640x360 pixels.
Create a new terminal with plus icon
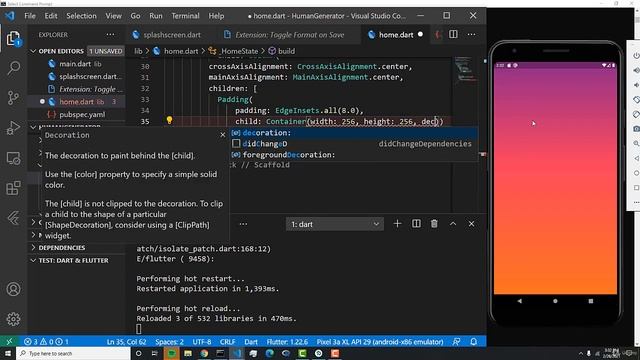(397, 224)
